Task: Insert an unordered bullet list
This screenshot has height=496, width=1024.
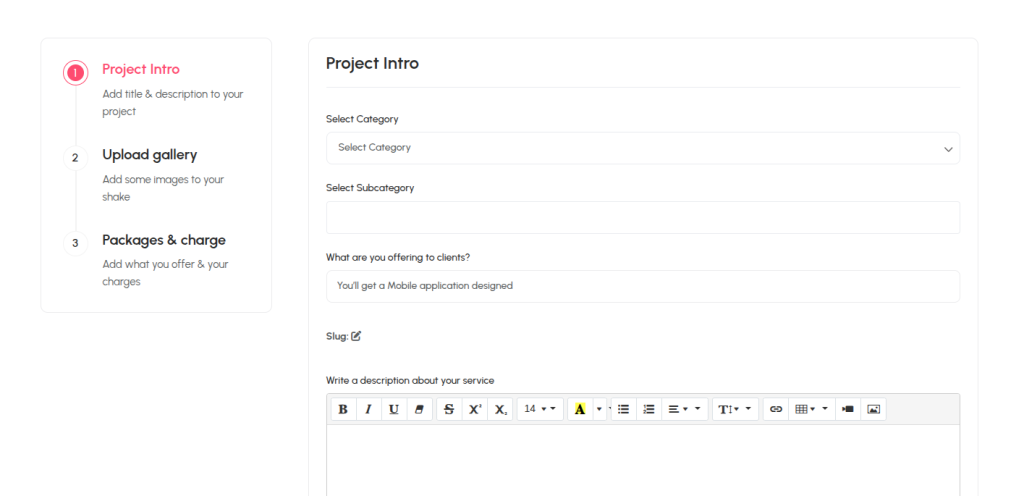Action: pyautogui.click(x=623, y=409)
